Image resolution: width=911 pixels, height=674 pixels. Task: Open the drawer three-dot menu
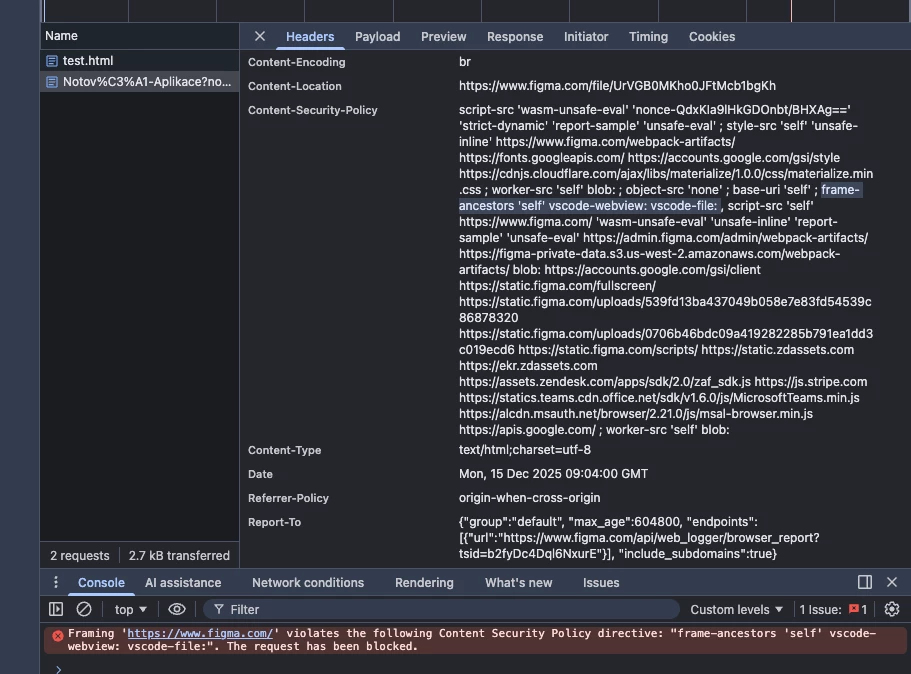pyautogui.click(x=56, y=582)
